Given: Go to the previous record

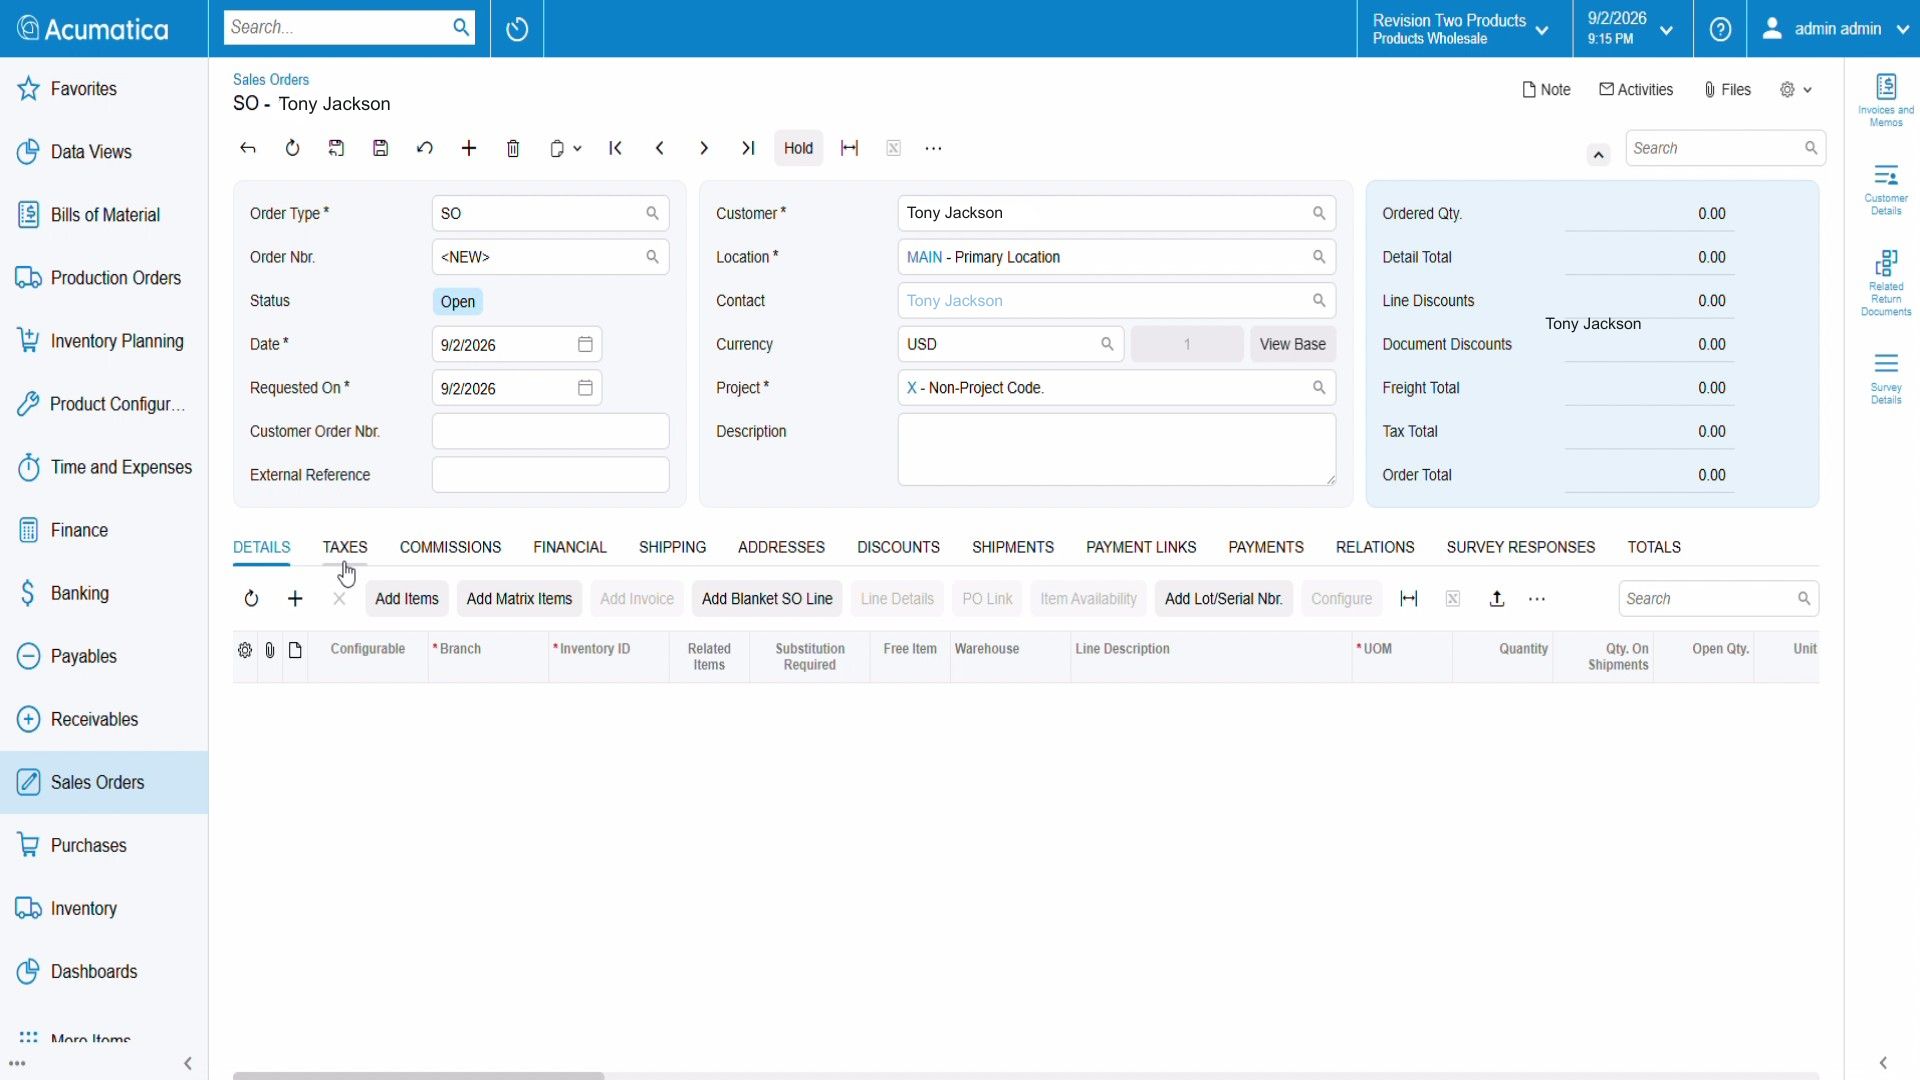Looking at the screenshot, I should [660, 148].
